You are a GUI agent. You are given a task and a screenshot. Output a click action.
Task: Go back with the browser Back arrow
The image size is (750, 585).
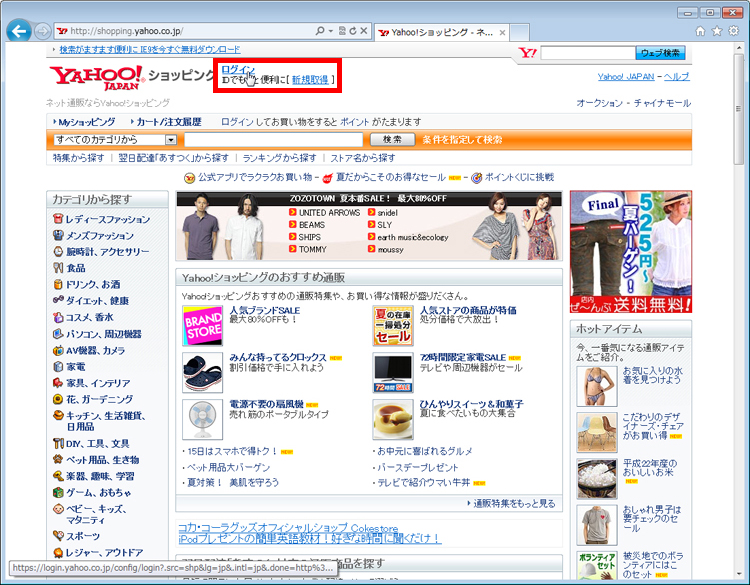[19, 32]
